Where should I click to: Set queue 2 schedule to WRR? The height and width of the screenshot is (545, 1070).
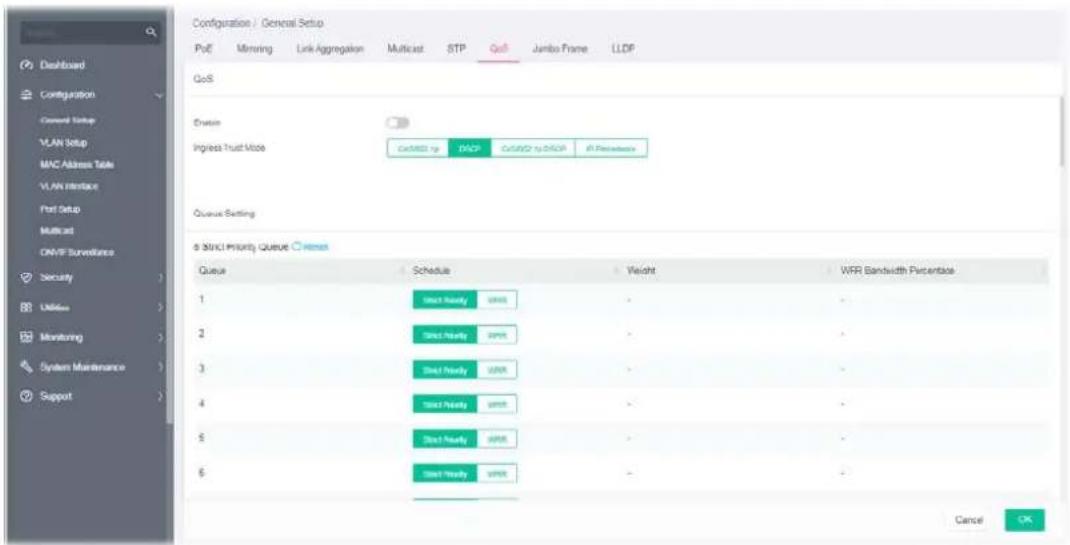point(497,335)
